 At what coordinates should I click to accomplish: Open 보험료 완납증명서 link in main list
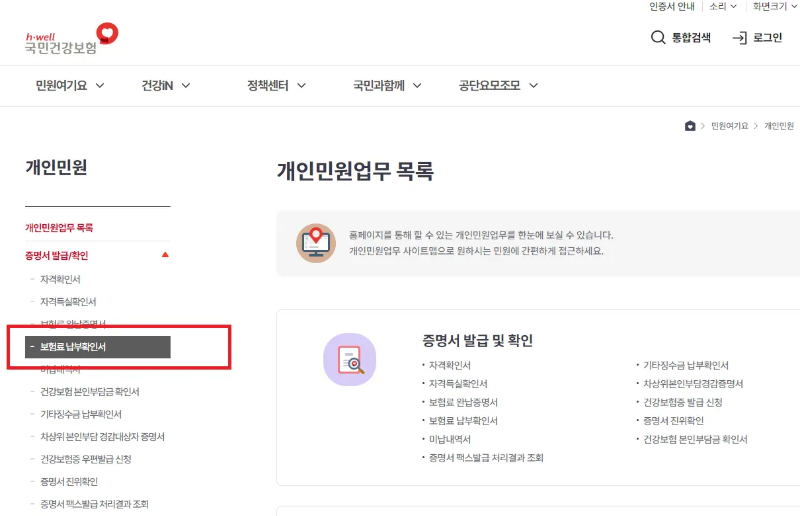pos(463,402)
